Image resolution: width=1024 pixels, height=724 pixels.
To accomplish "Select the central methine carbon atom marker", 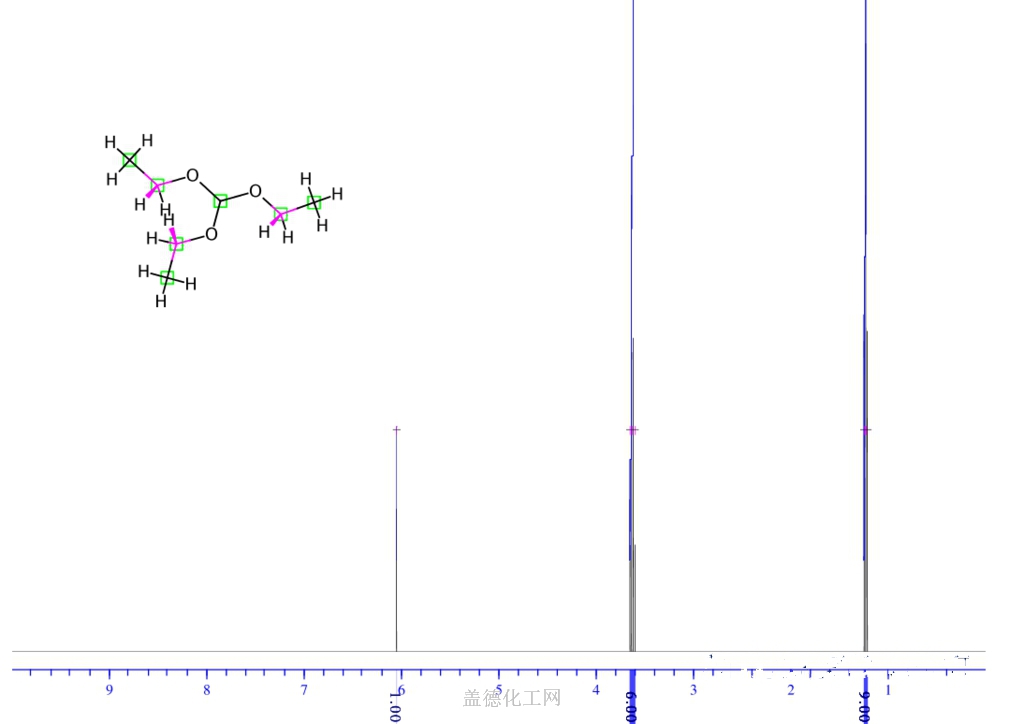I will pos(220,202).
